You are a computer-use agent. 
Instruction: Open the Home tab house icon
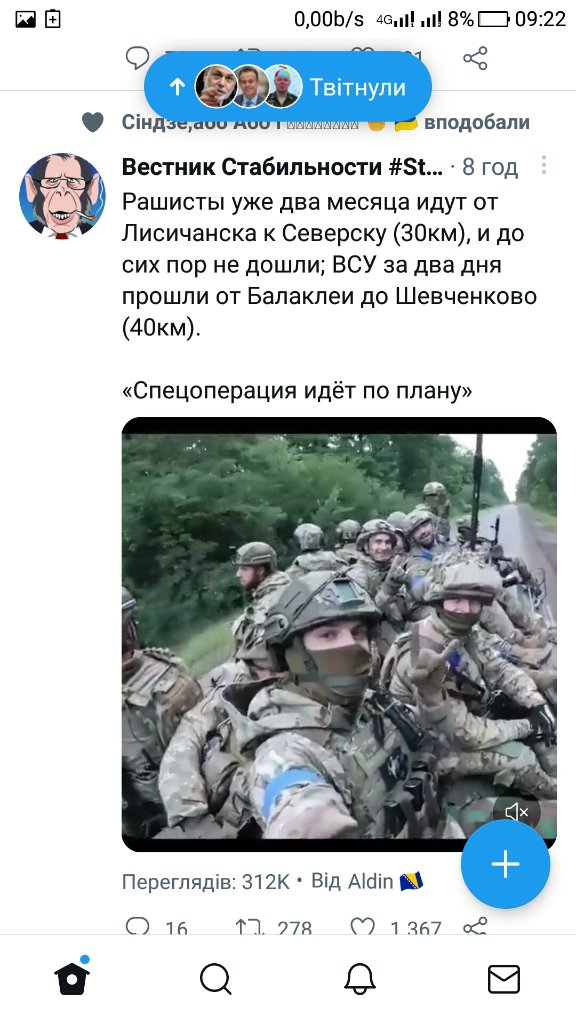pyautogui.click(x=72, y=977)
